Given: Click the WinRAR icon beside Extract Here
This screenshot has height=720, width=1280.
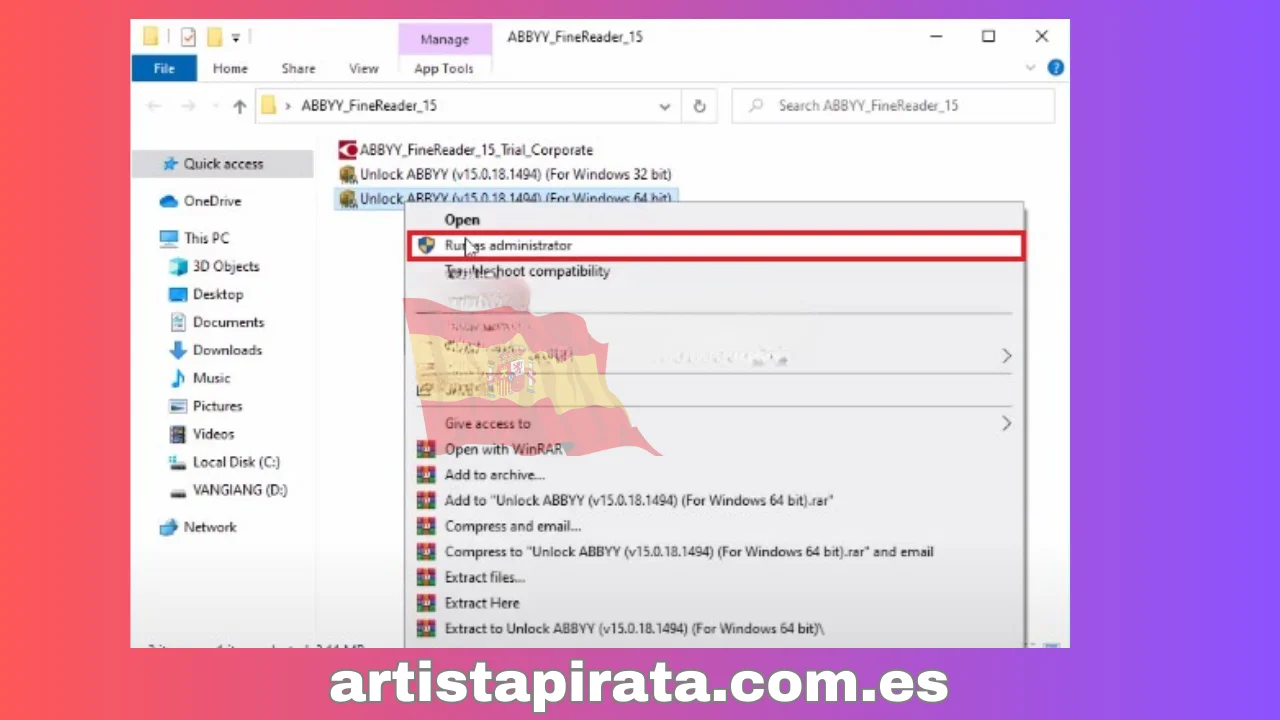Looking at the screenshot, I should (426, 603).
